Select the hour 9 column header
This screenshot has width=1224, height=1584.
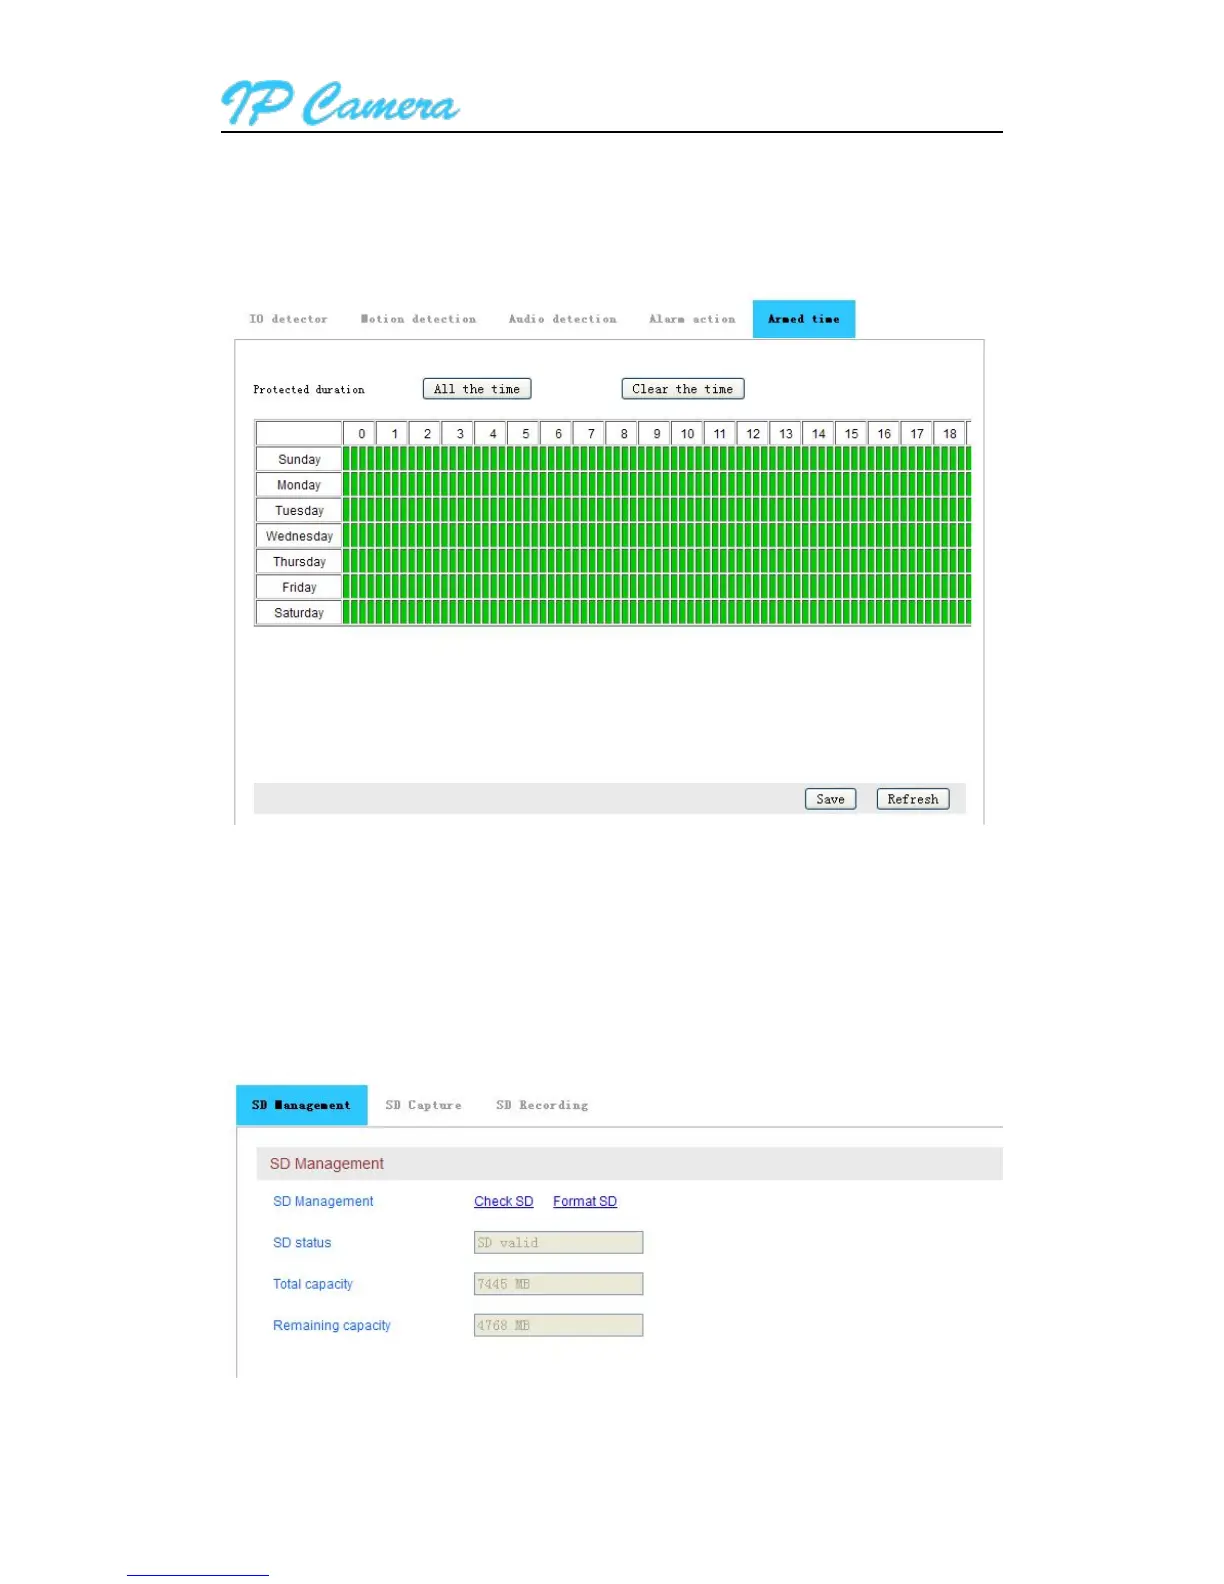click(x=655, y=434)
